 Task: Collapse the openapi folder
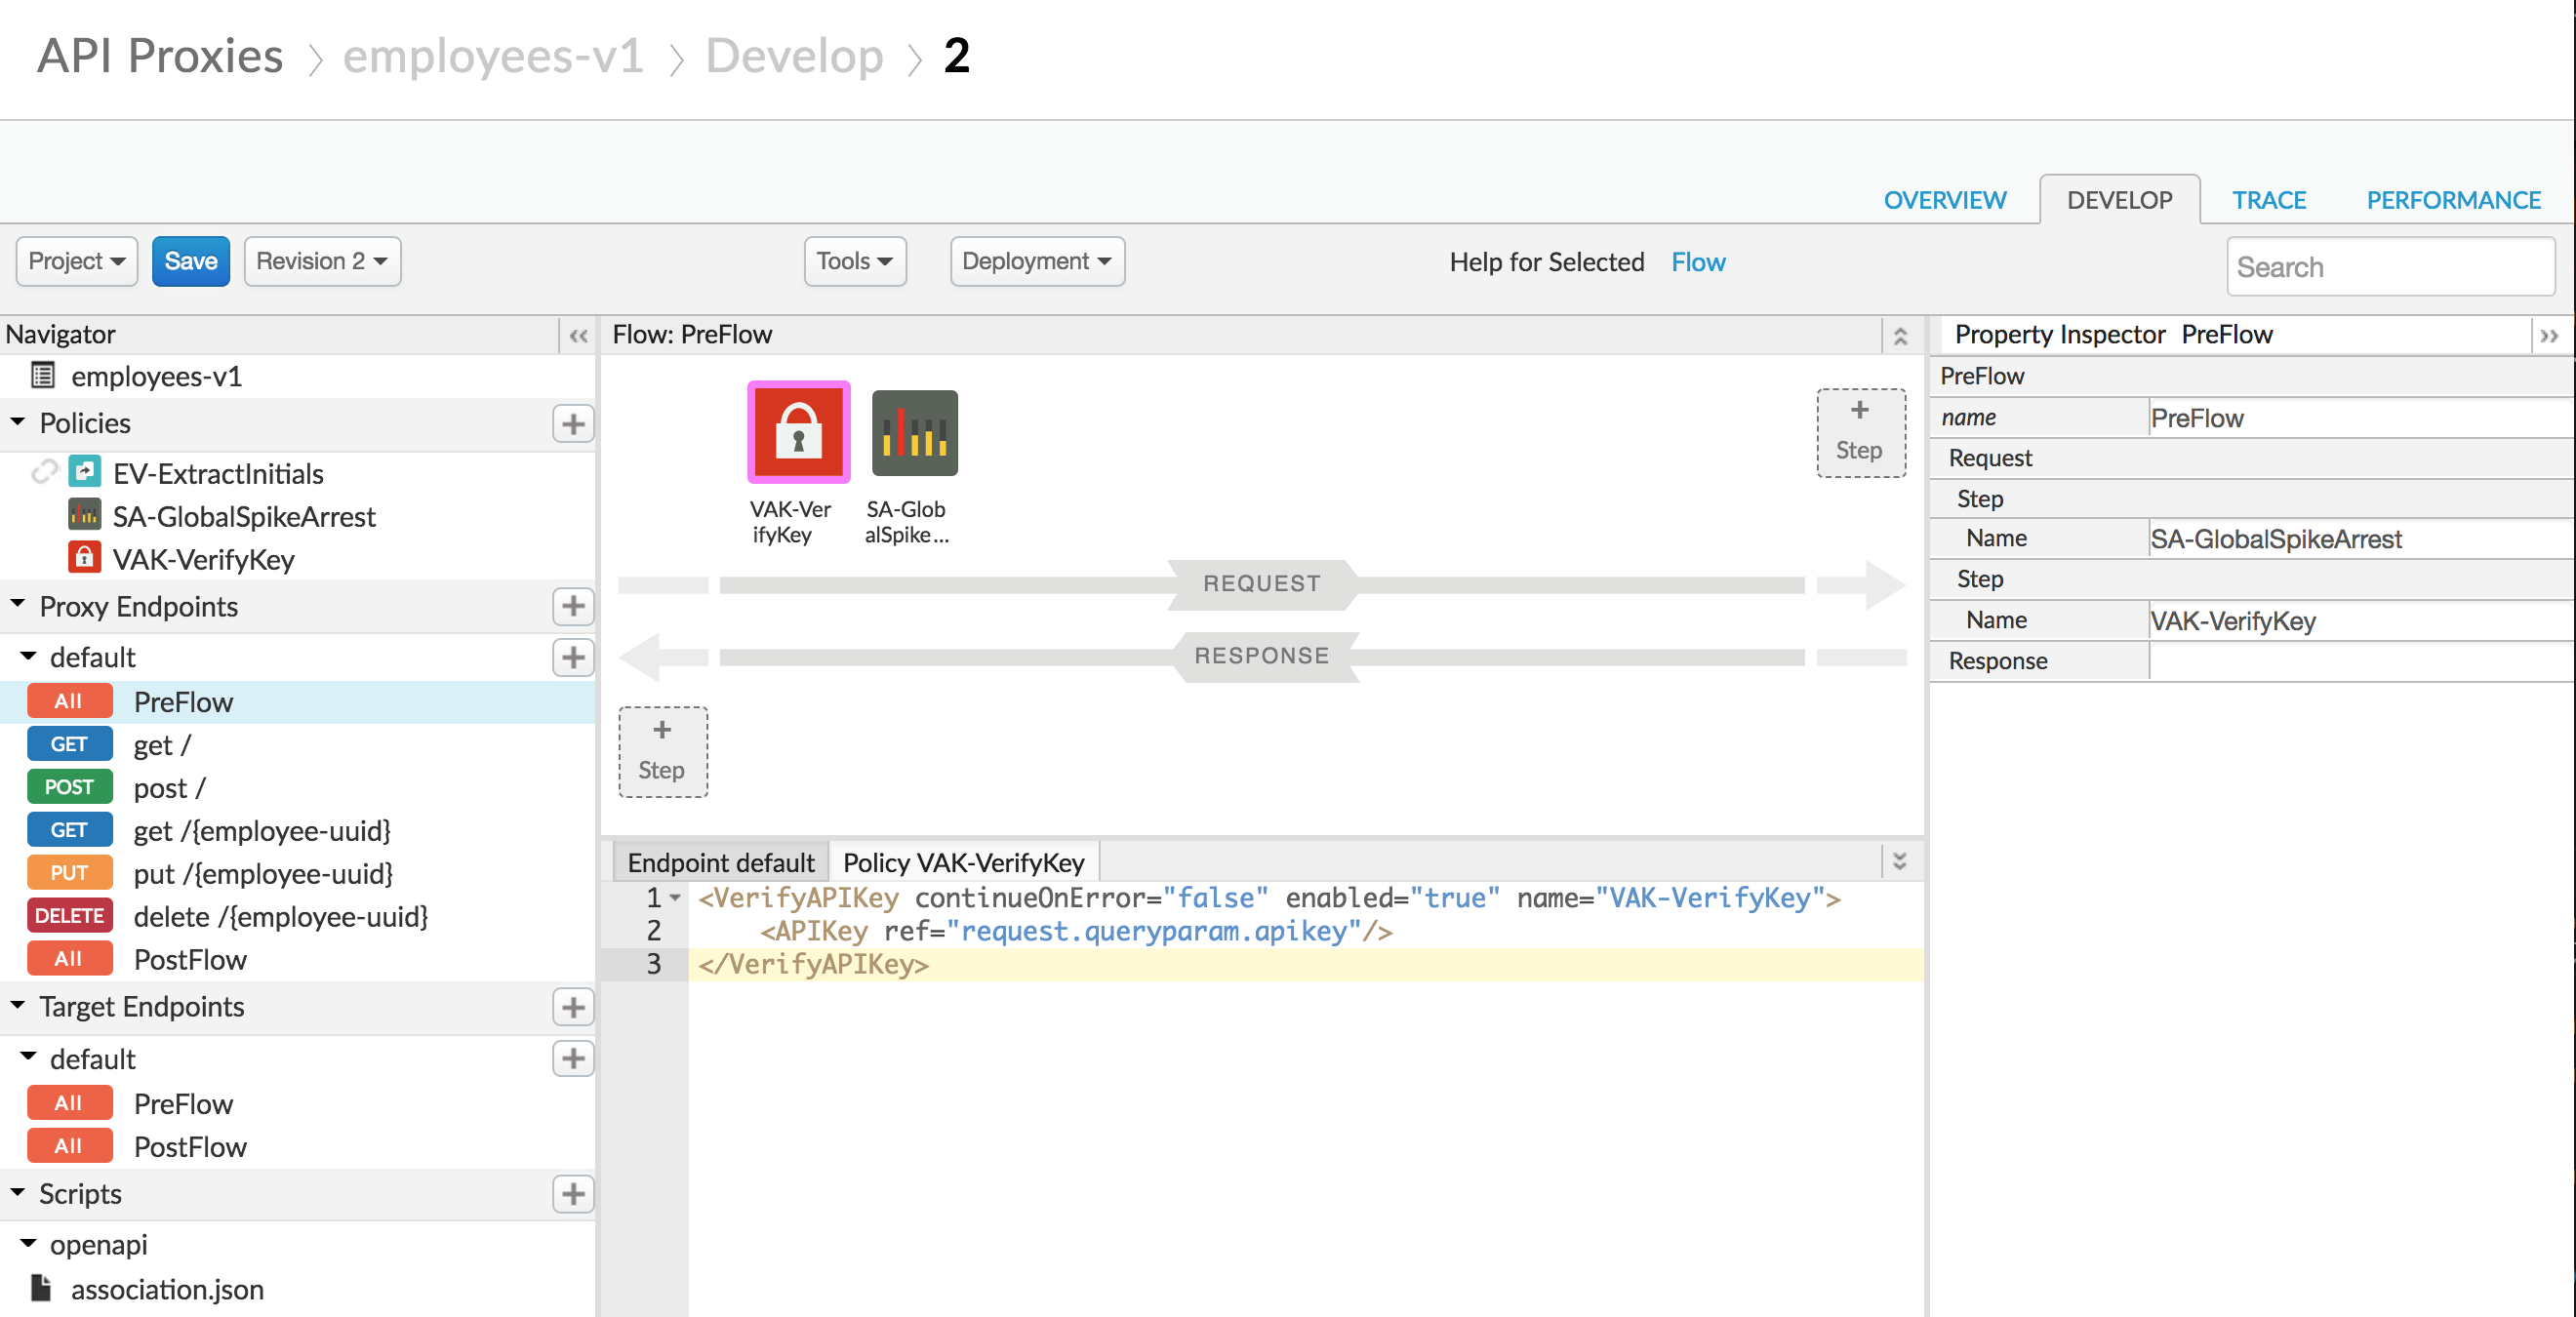pos(28,1243)
